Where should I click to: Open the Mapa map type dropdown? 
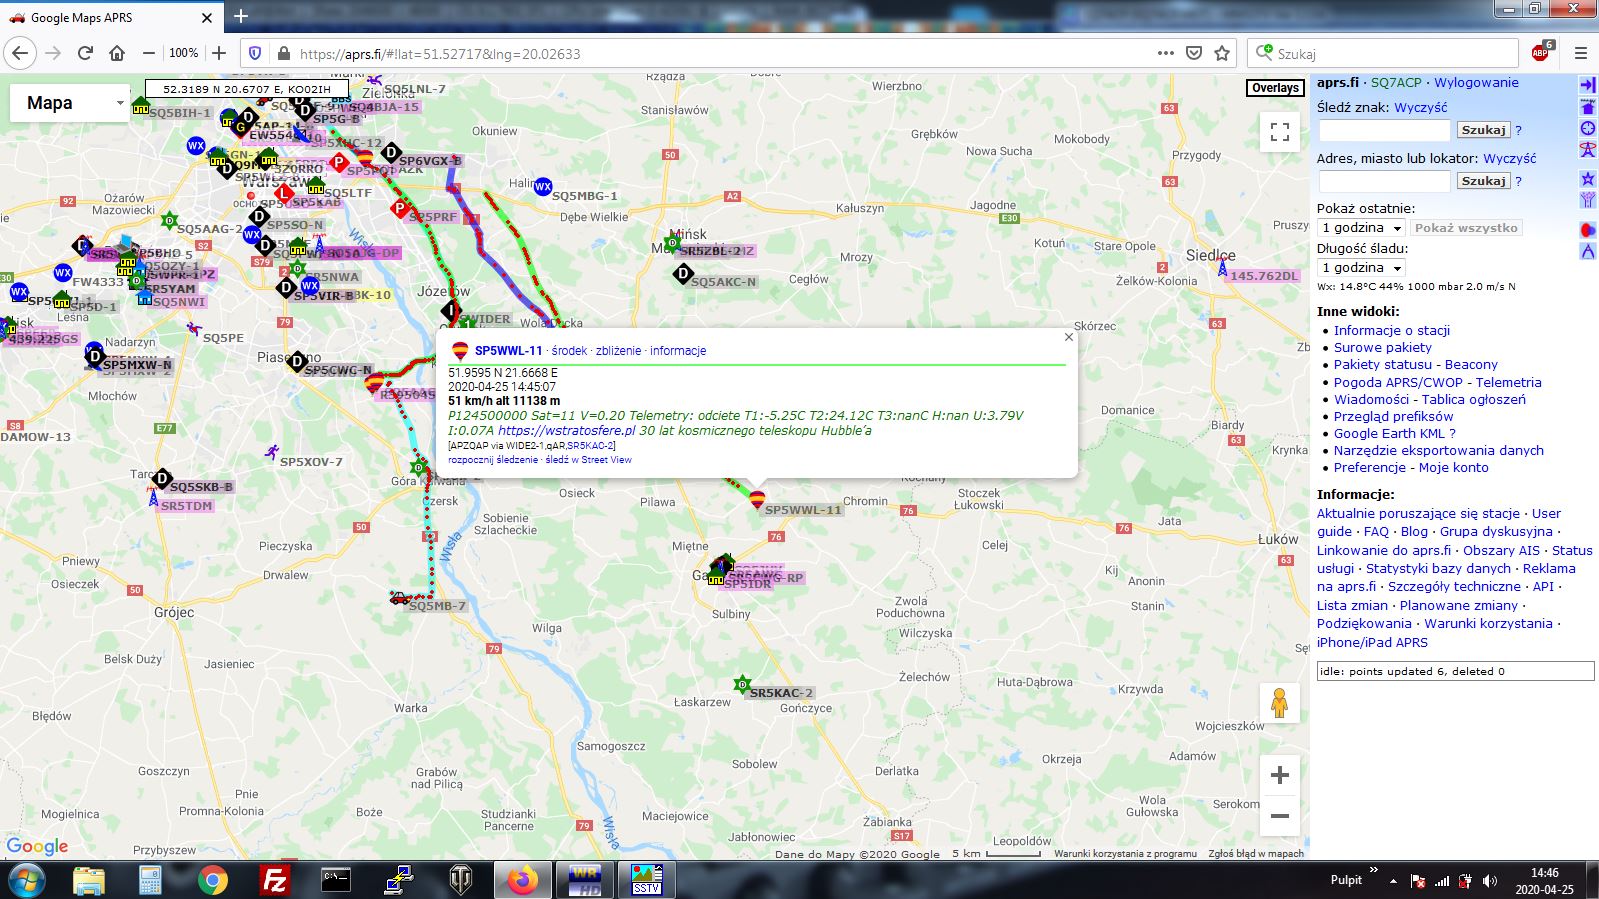coord(70,103)
